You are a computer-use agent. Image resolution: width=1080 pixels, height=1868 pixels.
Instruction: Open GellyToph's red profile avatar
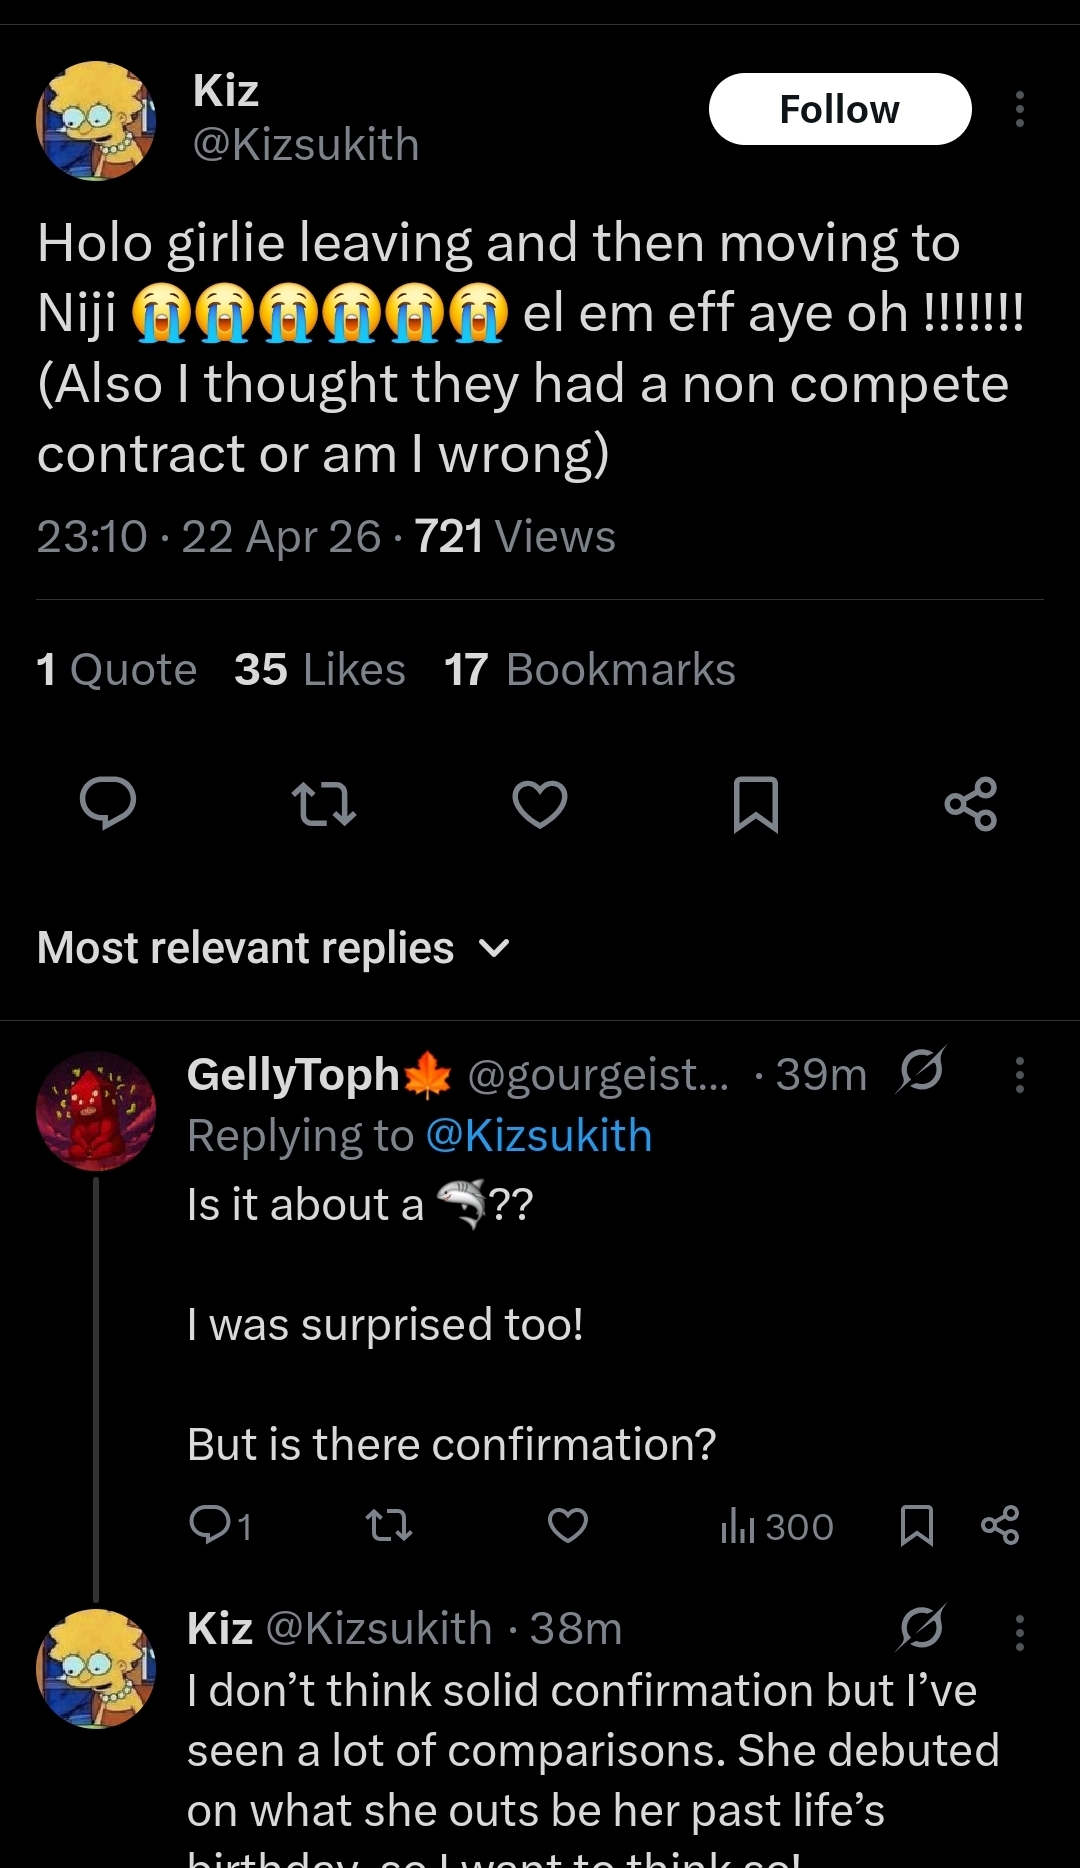96,1111
